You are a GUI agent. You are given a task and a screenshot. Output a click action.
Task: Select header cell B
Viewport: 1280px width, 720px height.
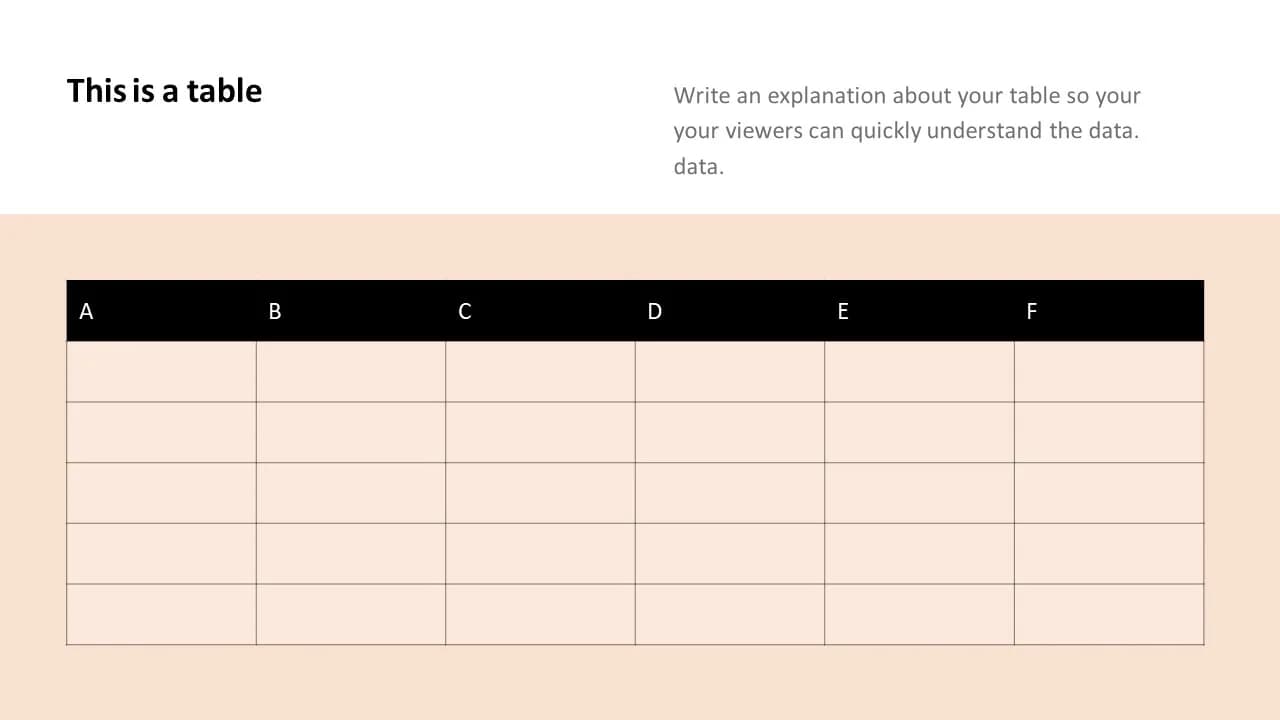[x=351, y=311]
